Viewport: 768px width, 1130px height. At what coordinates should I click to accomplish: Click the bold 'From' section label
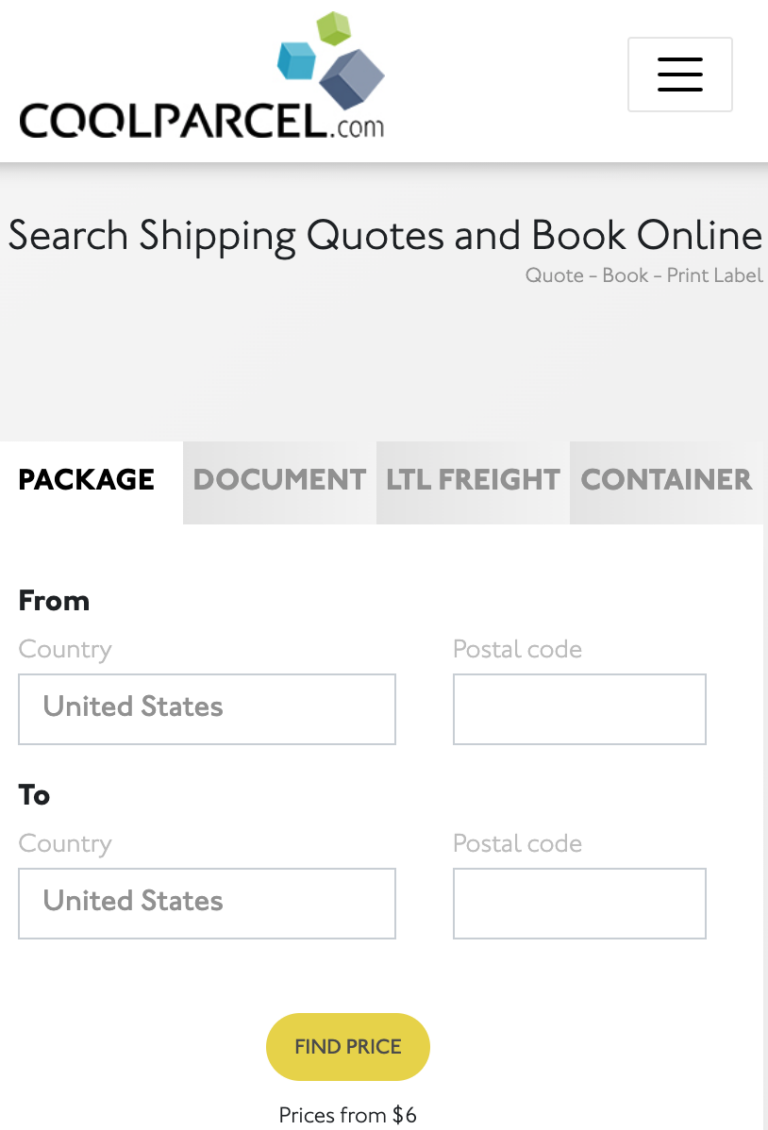pyautogui.click(x=54, y=601)
